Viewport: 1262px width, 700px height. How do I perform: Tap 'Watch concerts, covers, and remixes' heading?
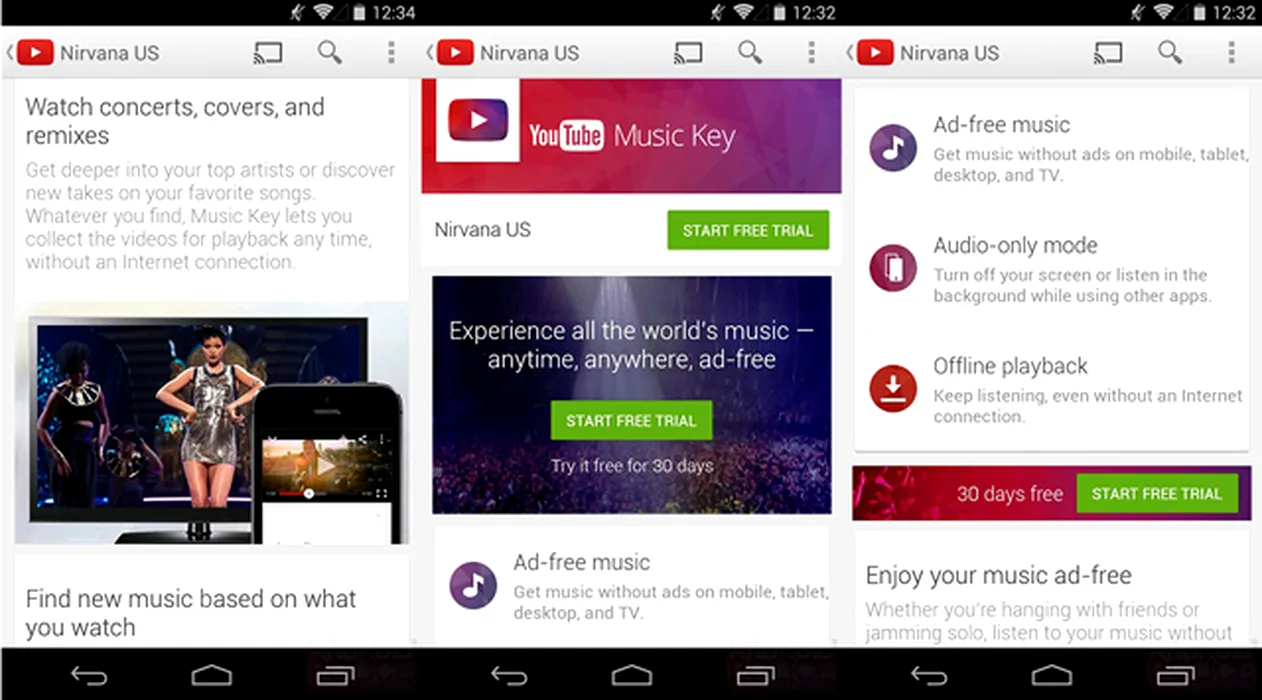(175, 121)
